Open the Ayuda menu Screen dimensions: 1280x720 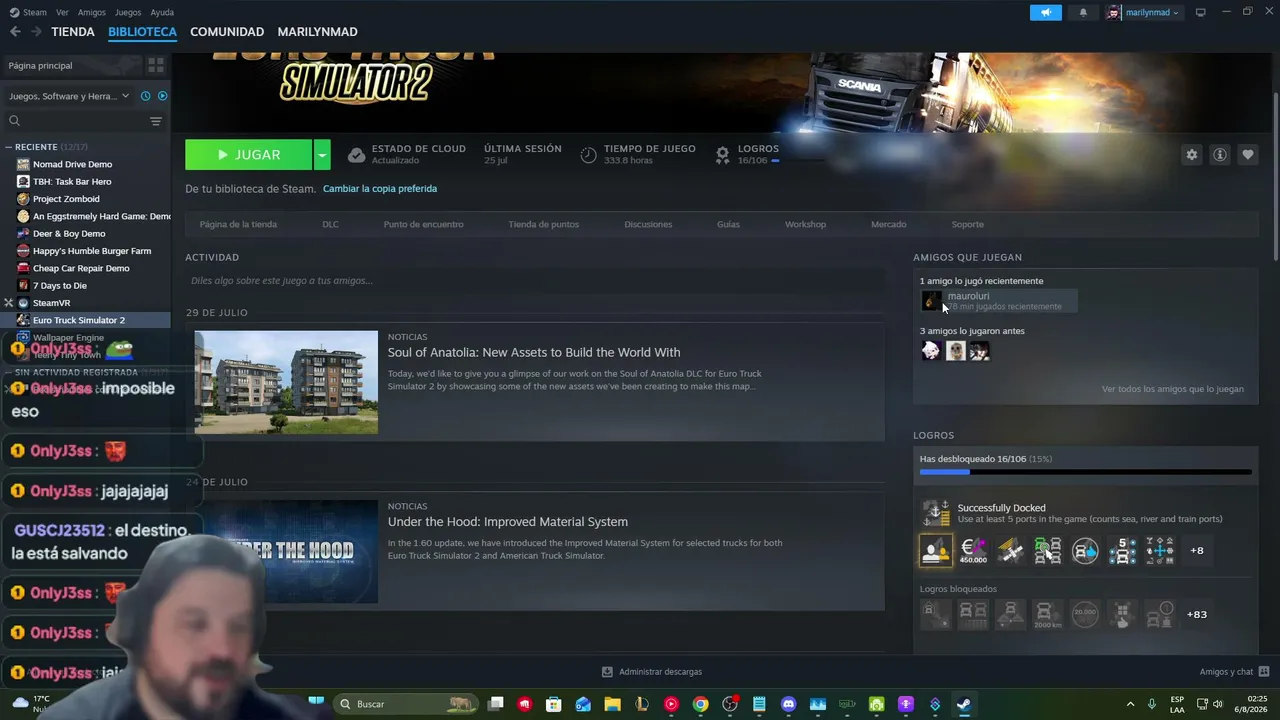pyautogui.click(x=162, y=12)
